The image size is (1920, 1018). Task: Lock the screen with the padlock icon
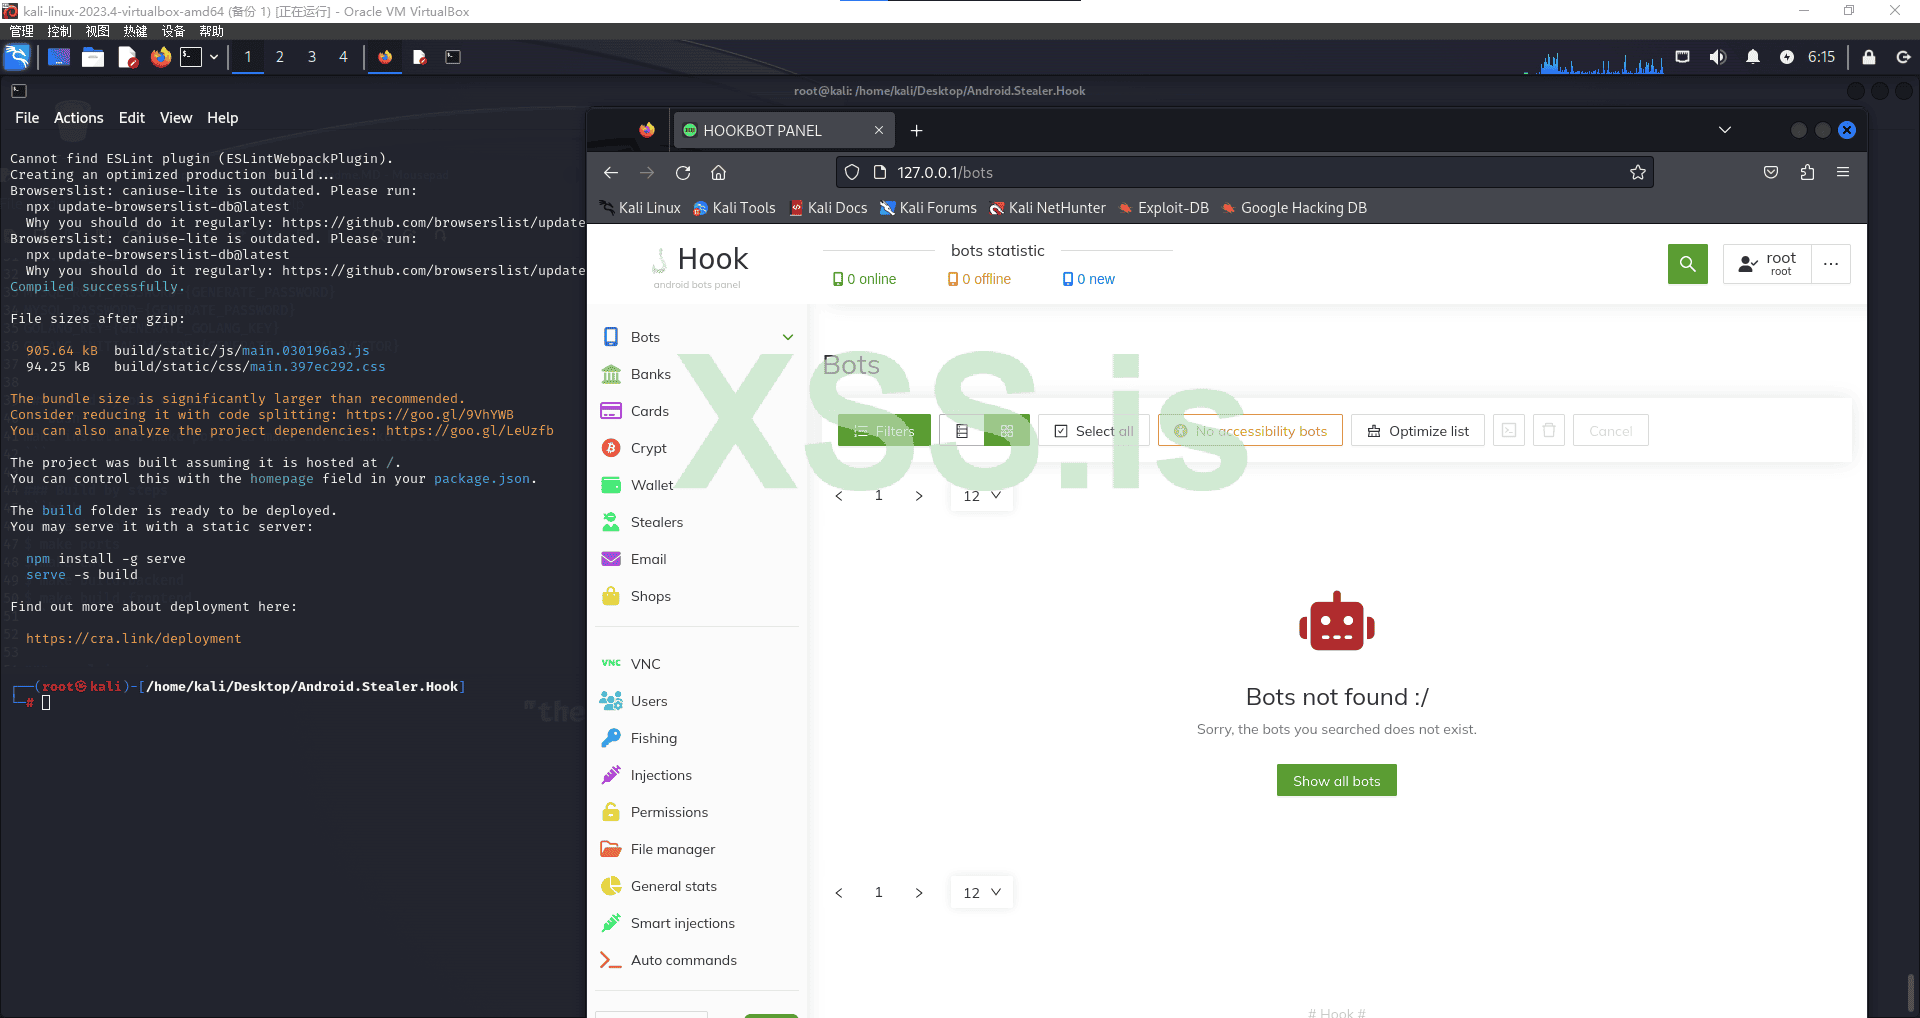pos(1869,57)
